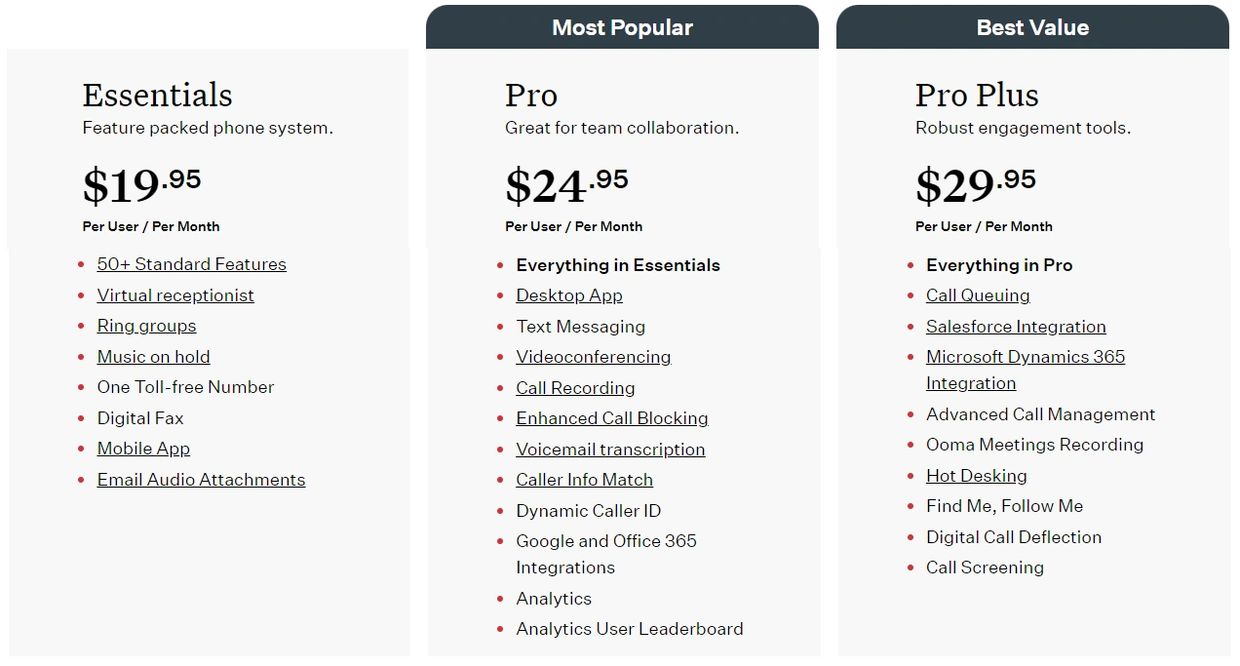Click the Virtual receptionist link
1240x666 pixels.
[x=175, y=295]
